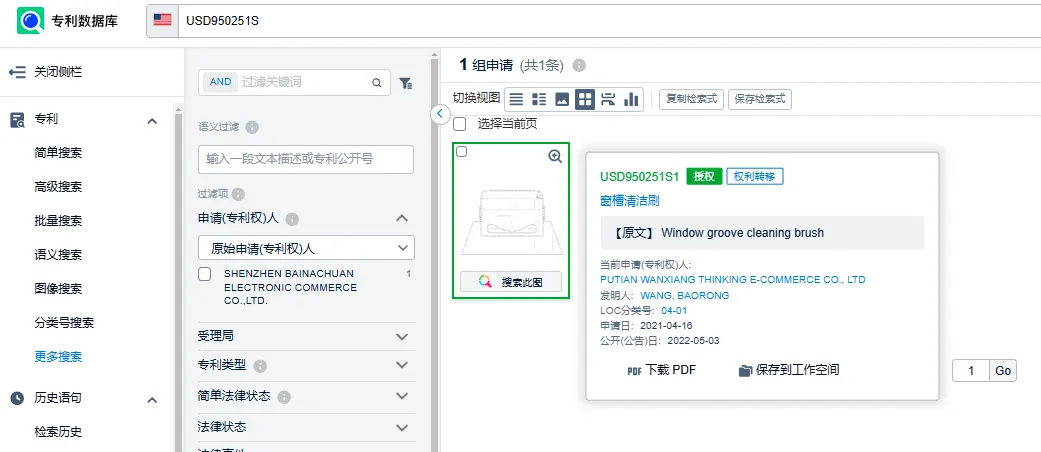Screen dimensions: 1041x452
Task: Click the 权利转移 tag
Action: 755,177
